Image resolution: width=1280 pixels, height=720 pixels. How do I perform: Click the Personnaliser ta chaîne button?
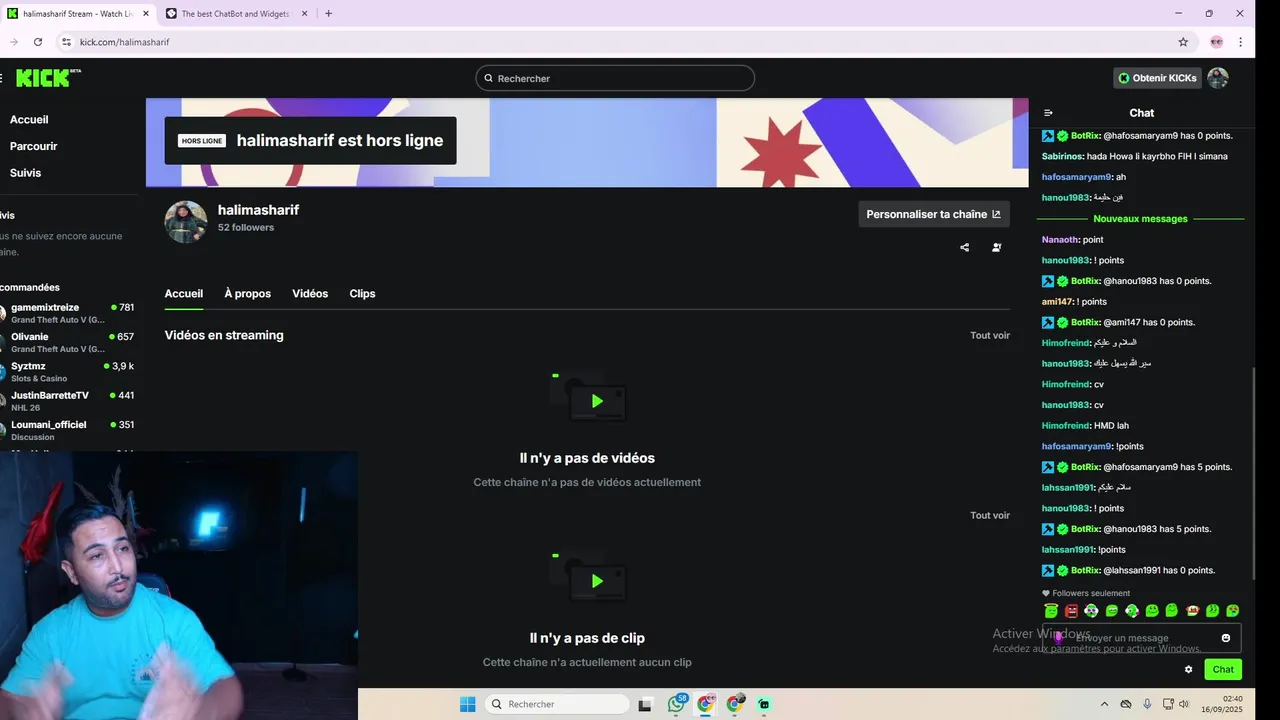pos(934,214)
